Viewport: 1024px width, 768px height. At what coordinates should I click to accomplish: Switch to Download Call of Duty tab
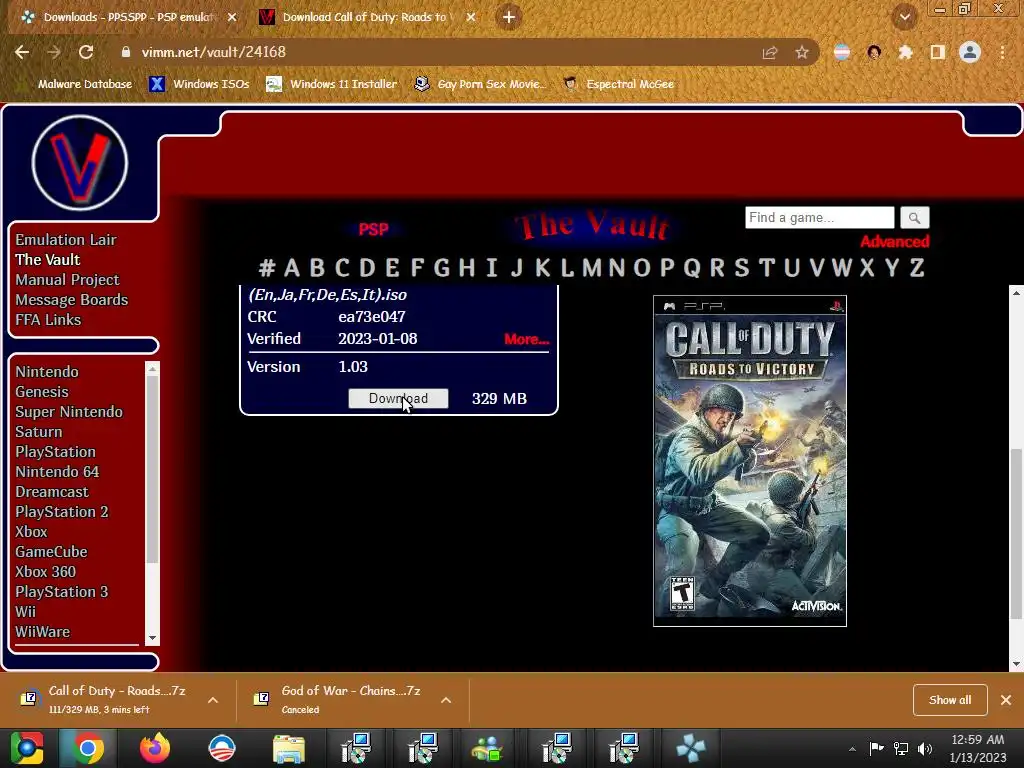pyautogui.click(x=366, y=17)
